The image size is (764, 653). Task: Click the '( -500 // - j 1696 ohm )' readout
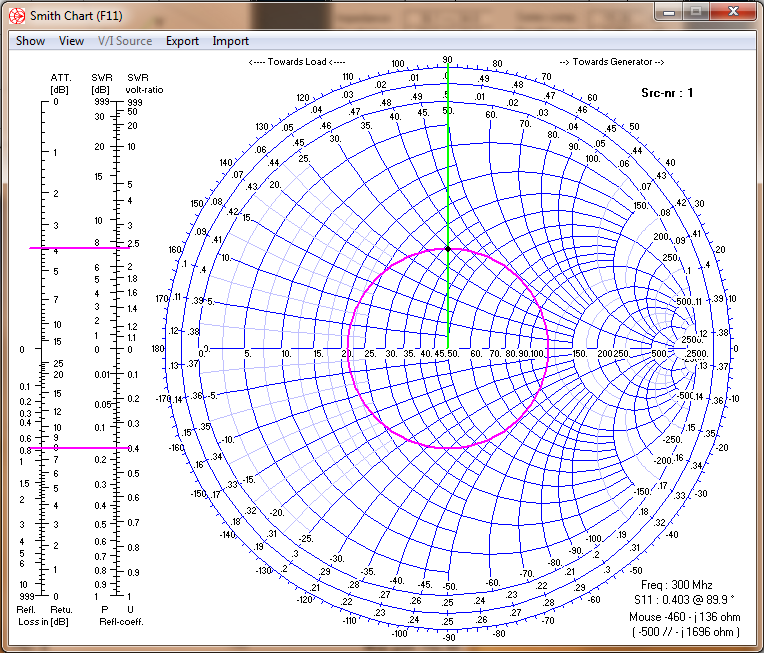686,632
